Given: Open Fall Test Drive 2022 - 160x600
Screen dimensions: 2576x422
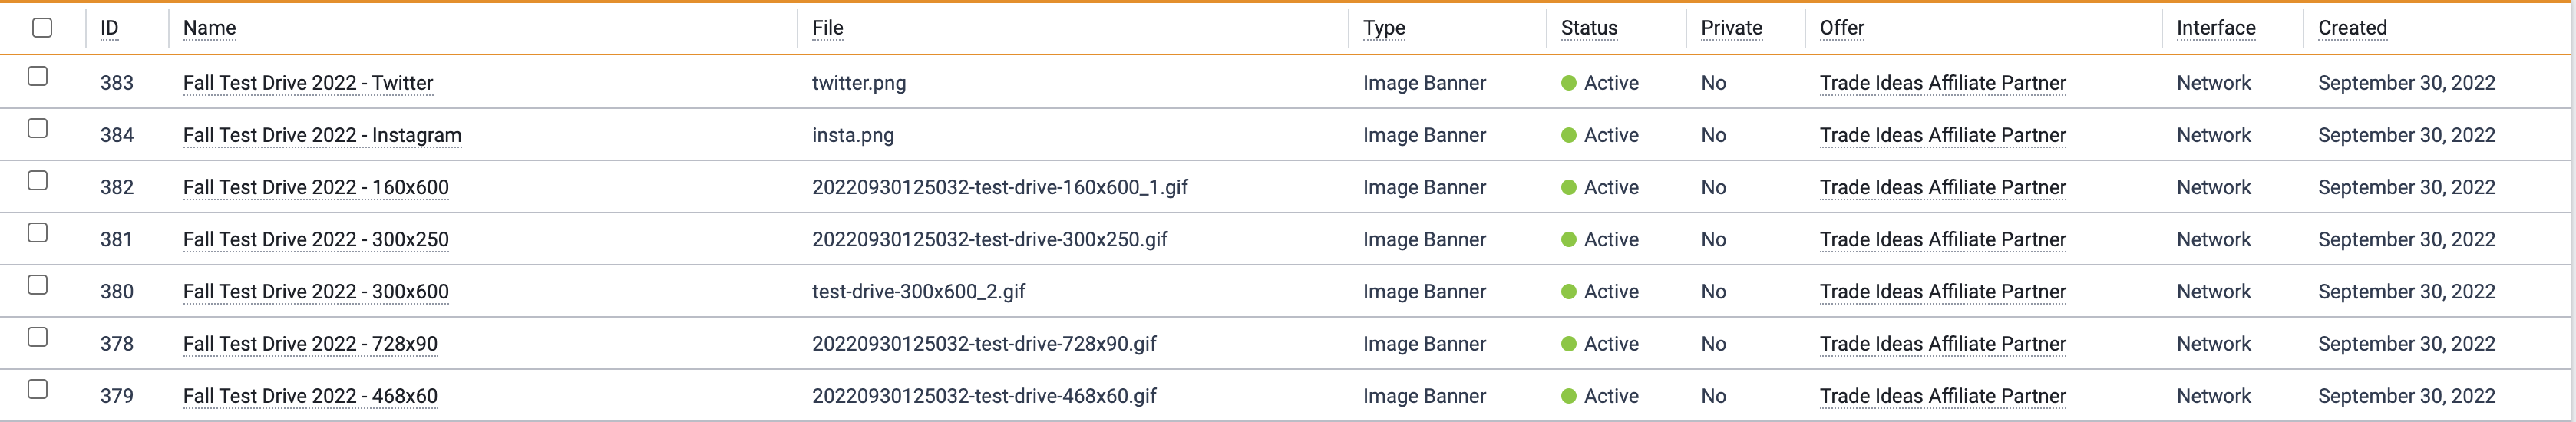Looking at the screenshot, I should pyautogui.click(x=316, y=187).
